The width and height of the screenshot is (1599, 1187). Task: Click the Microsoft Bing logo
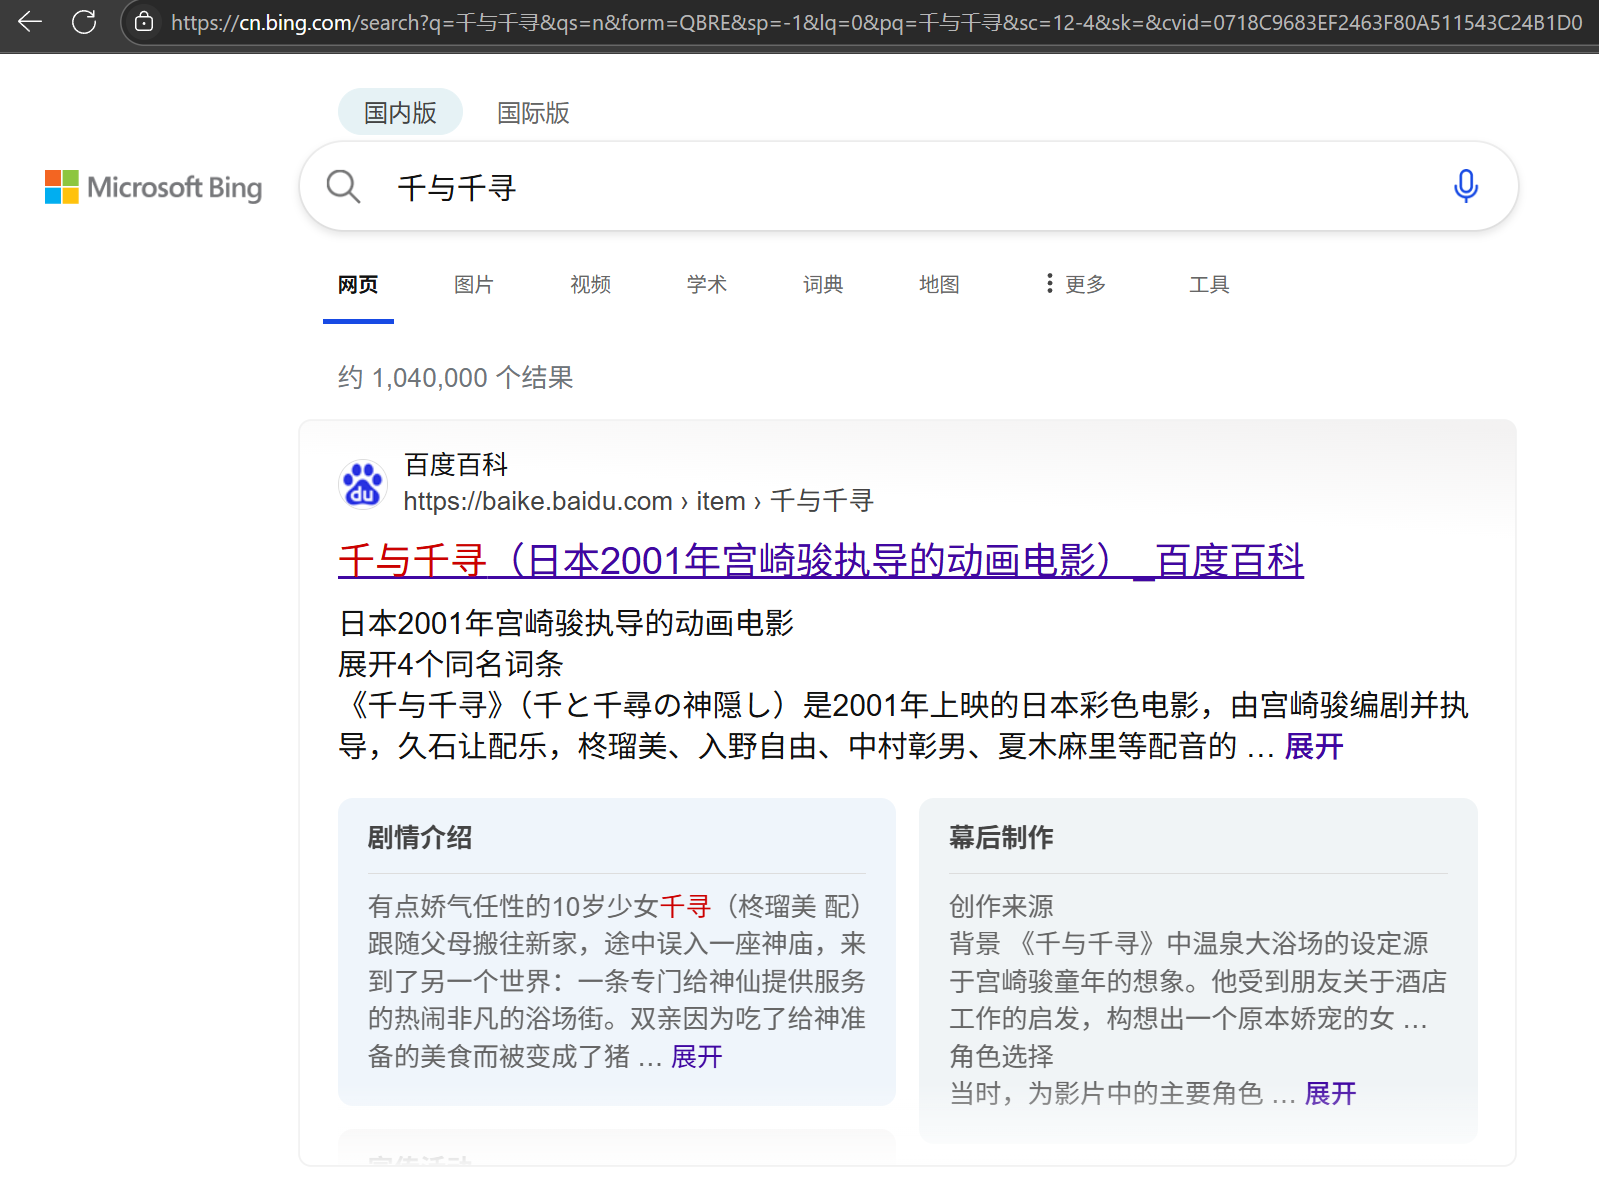click(x=153, y=187)
